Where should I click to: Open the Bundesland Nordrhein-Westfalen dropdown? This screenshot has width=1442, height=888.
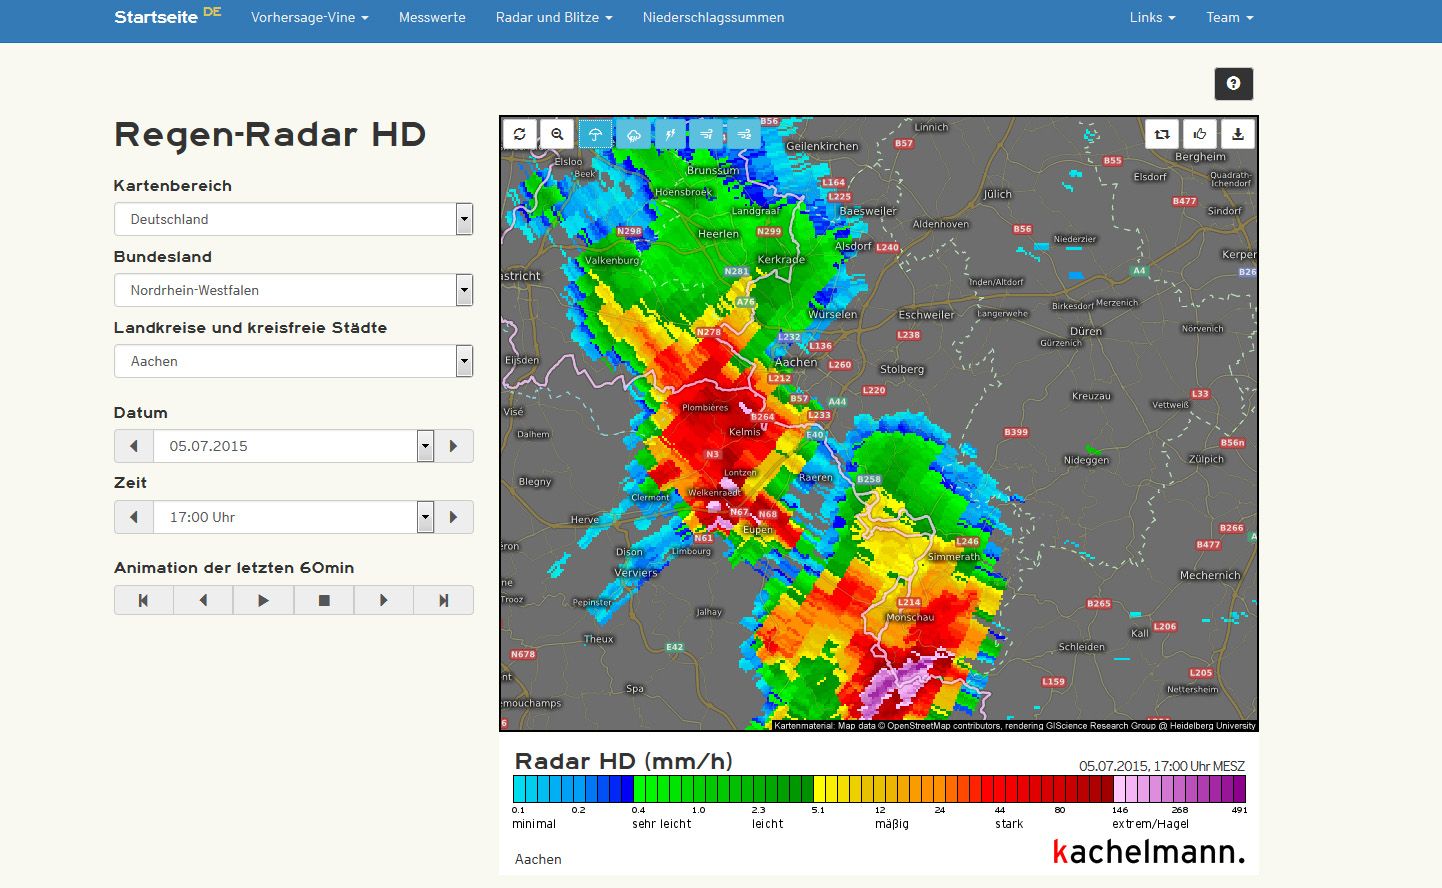click(293, 290)
